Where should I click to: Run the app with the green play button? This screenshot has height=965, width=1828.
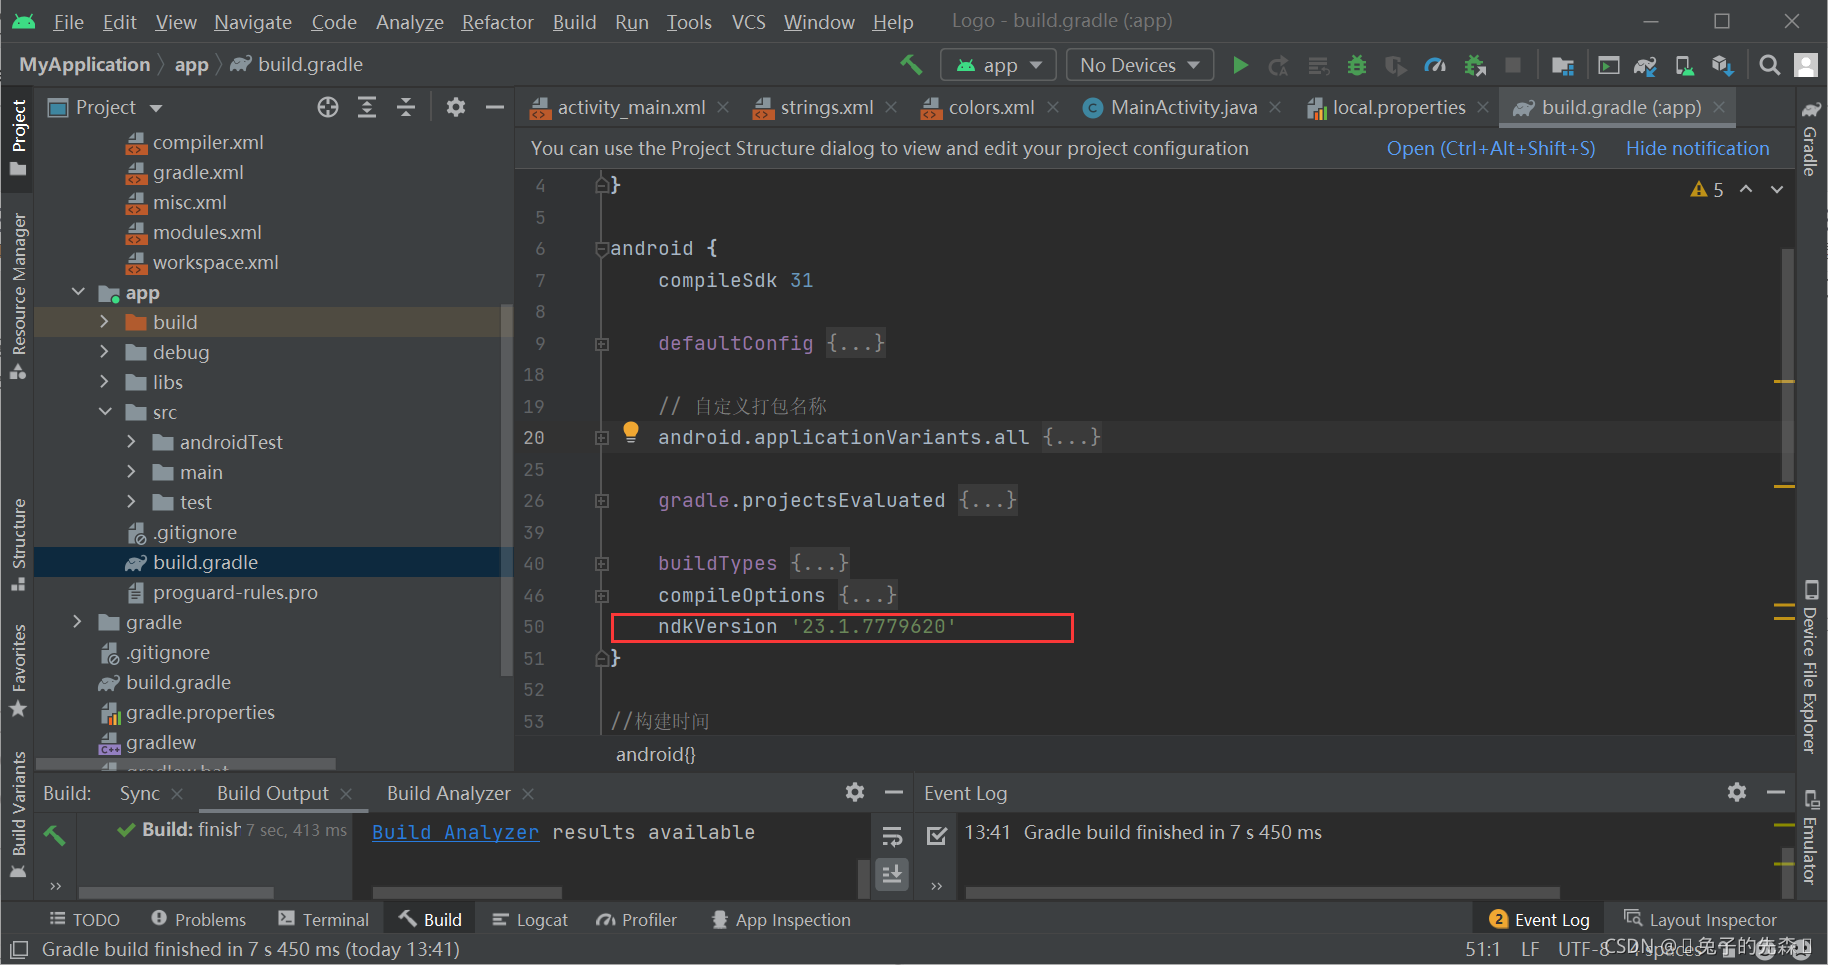(1240, 65)
